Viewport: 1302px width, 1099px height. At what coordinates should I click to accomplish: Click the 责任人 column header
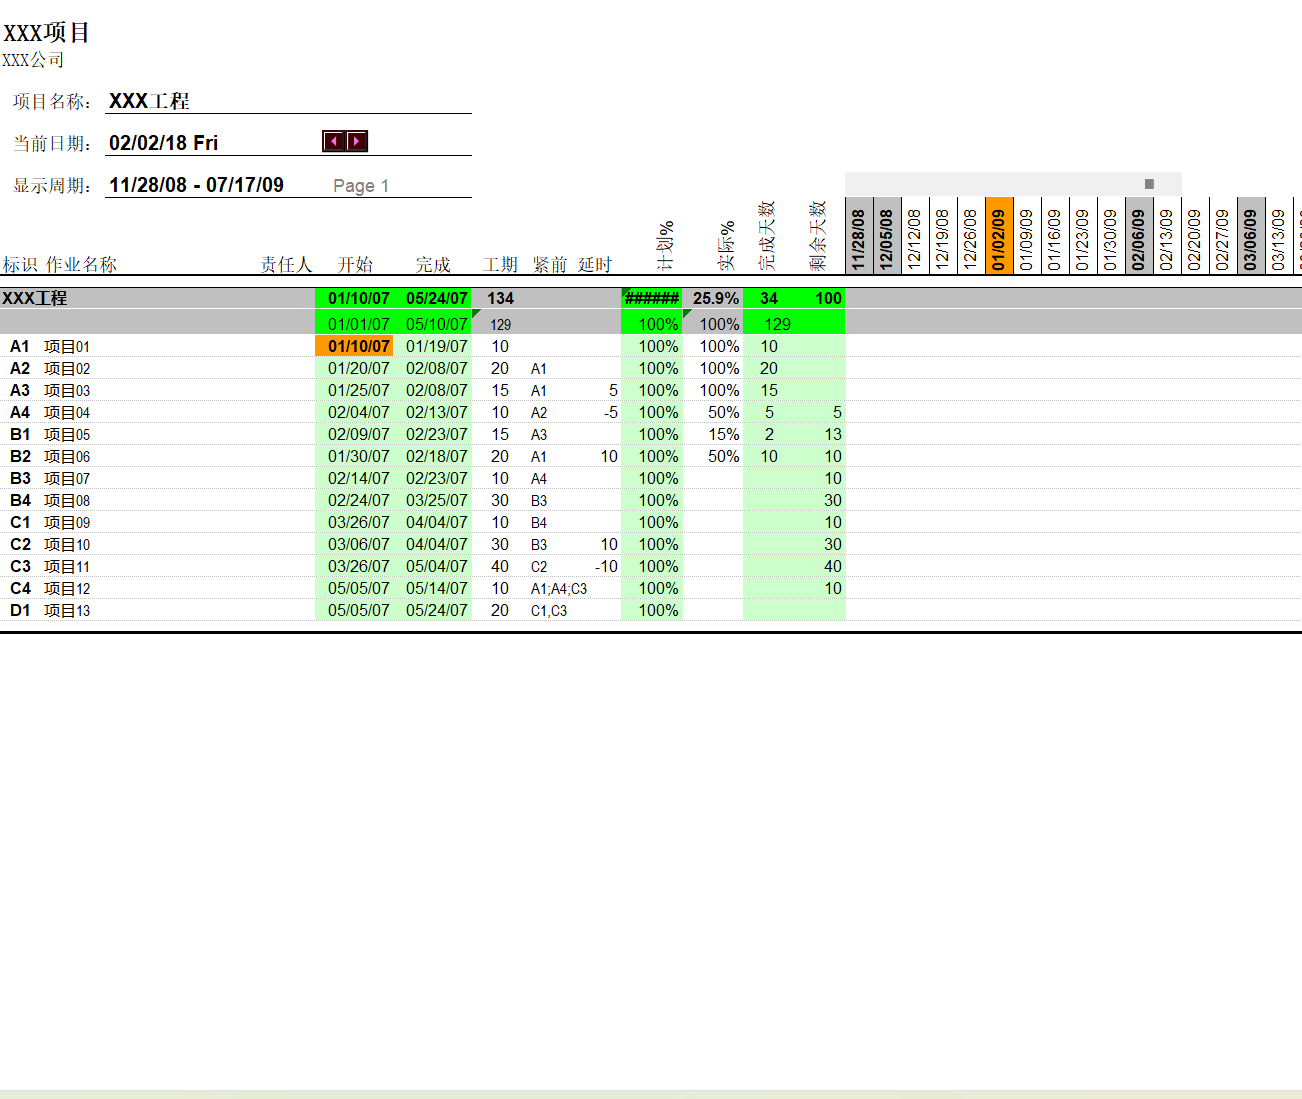(286, 264)
